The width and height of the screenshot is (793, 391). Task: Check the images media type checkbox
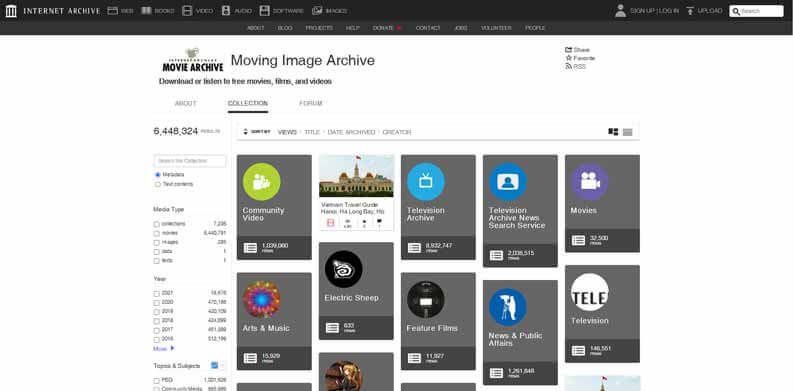tap(156, 242)
